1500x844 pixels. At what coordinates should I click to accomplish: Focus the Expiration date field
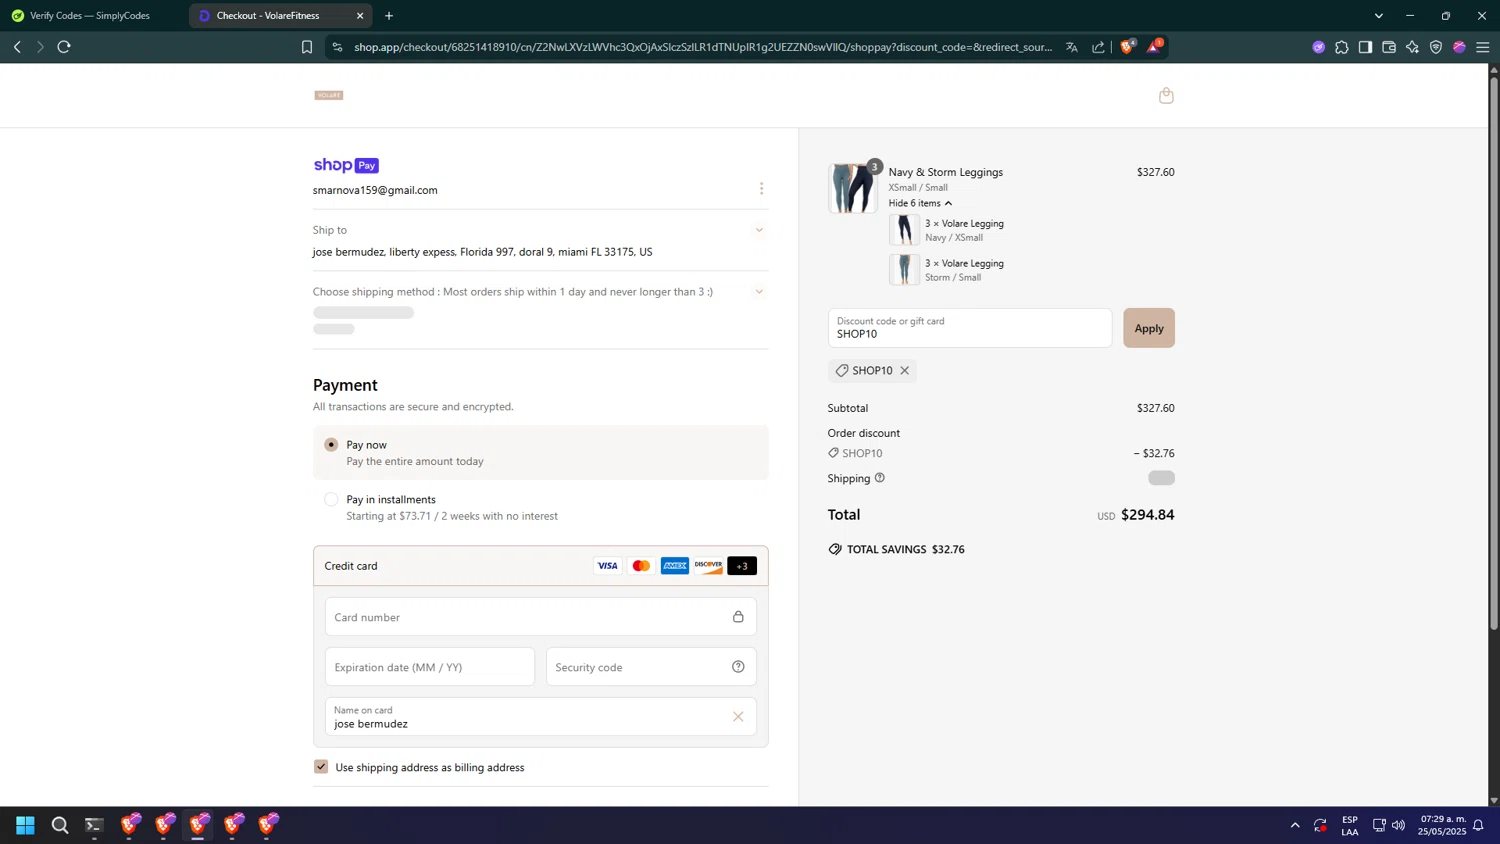[x=430, y=667]
